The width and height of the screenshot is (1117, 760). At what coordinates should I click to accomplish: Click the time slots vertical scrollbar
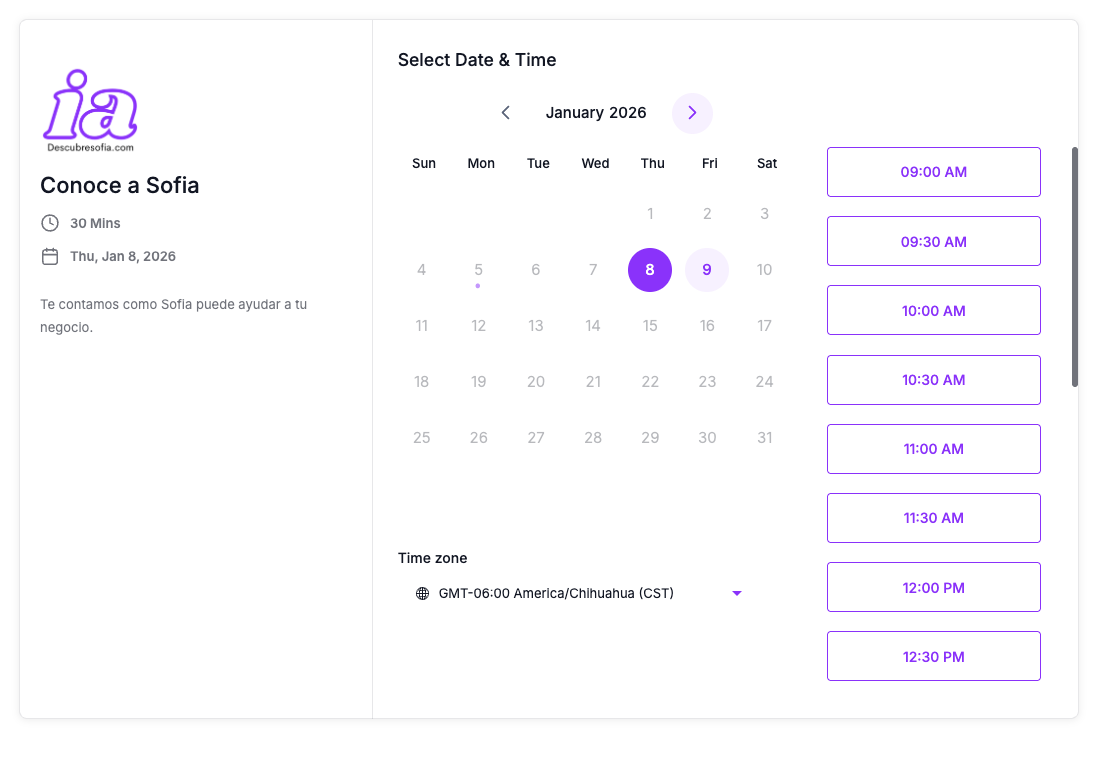[1075, 267]
